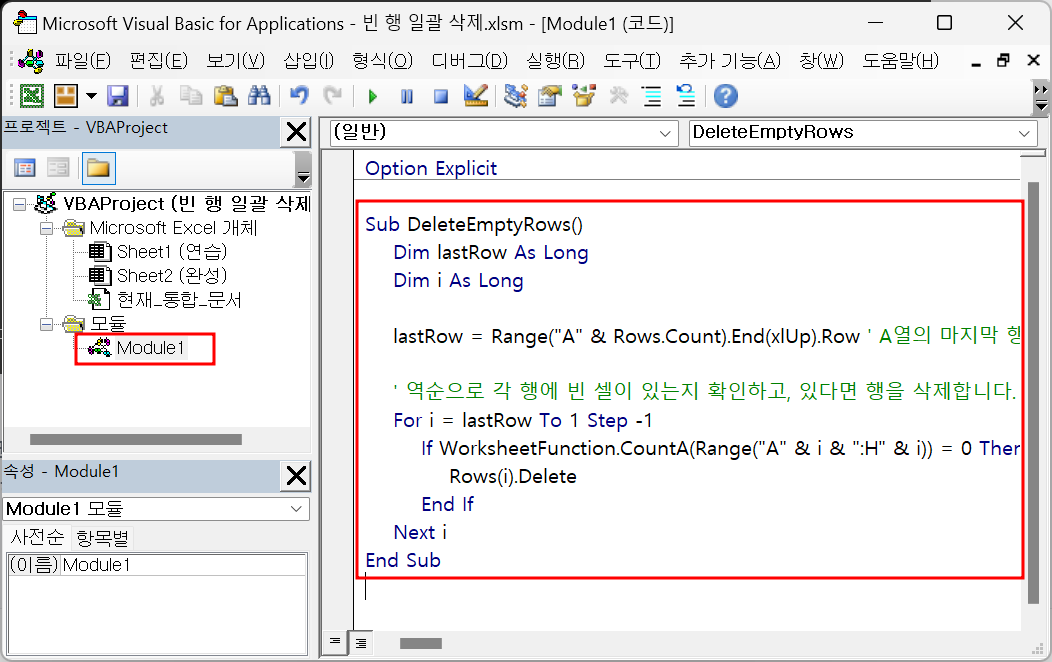Click the Paste clipboard icon
This screenshot has height=662, width=1052.
tap(225, 96)
